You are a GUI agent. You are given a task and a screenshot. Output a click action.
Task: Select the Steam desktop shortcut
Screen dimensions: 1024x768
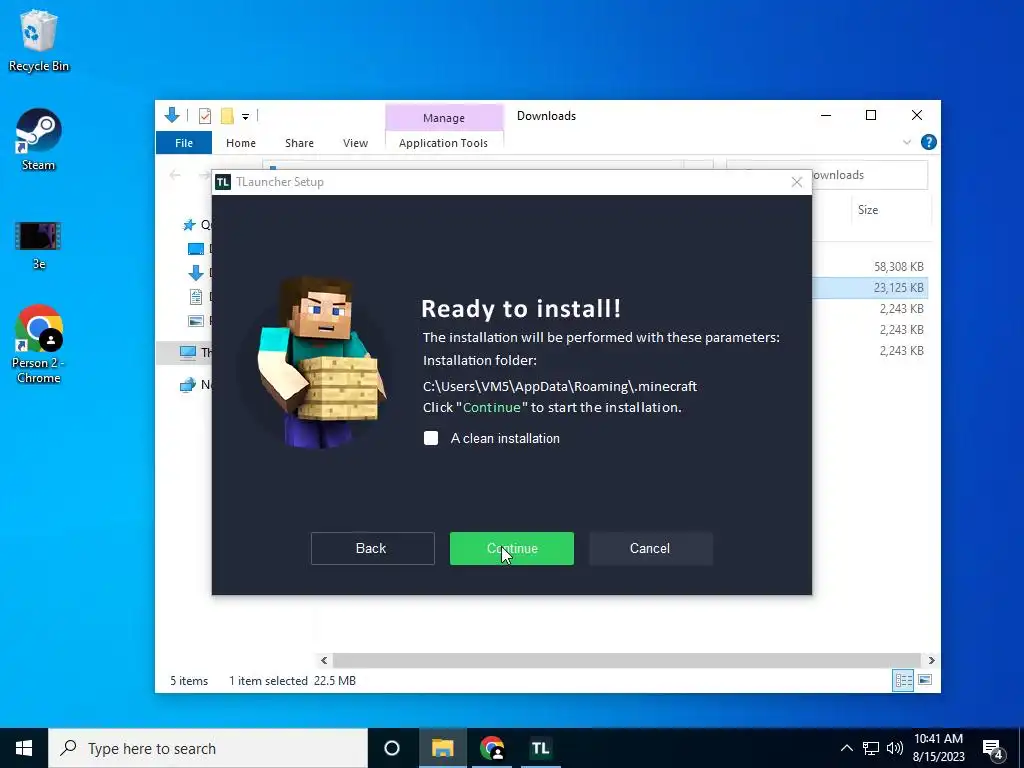coord(39,140)
